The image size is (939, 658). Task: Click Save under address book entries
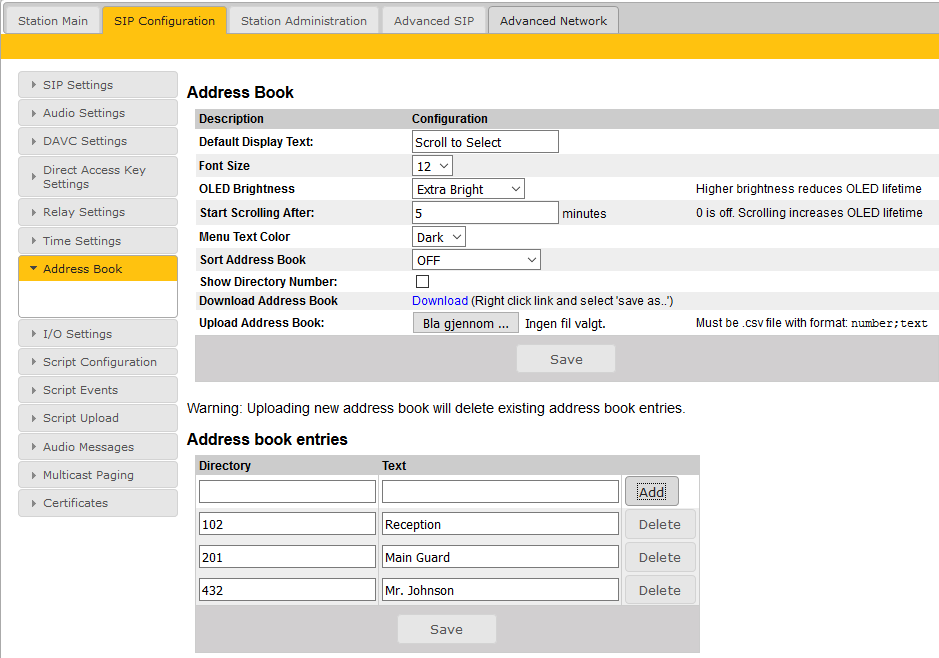click(446, 629)
